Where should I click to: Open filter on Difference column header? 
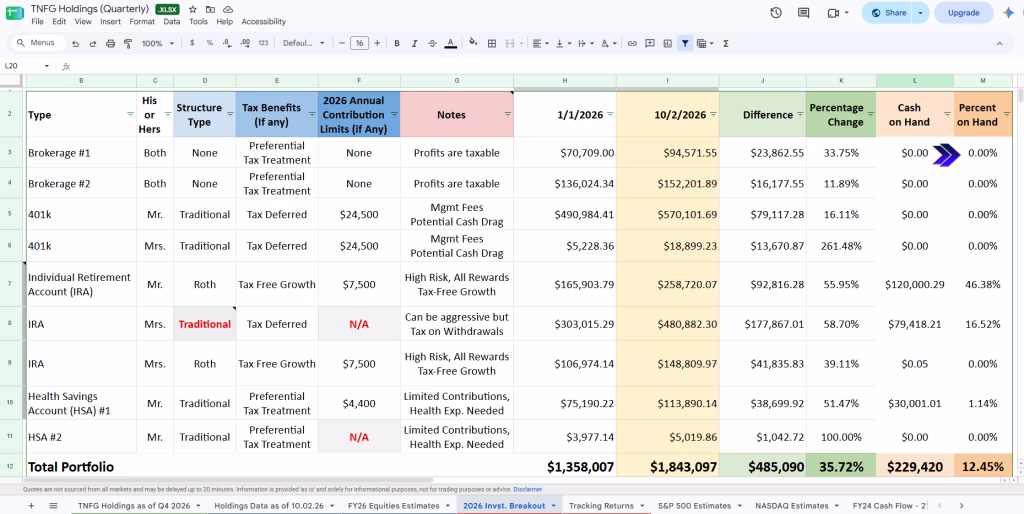(799, 114)
